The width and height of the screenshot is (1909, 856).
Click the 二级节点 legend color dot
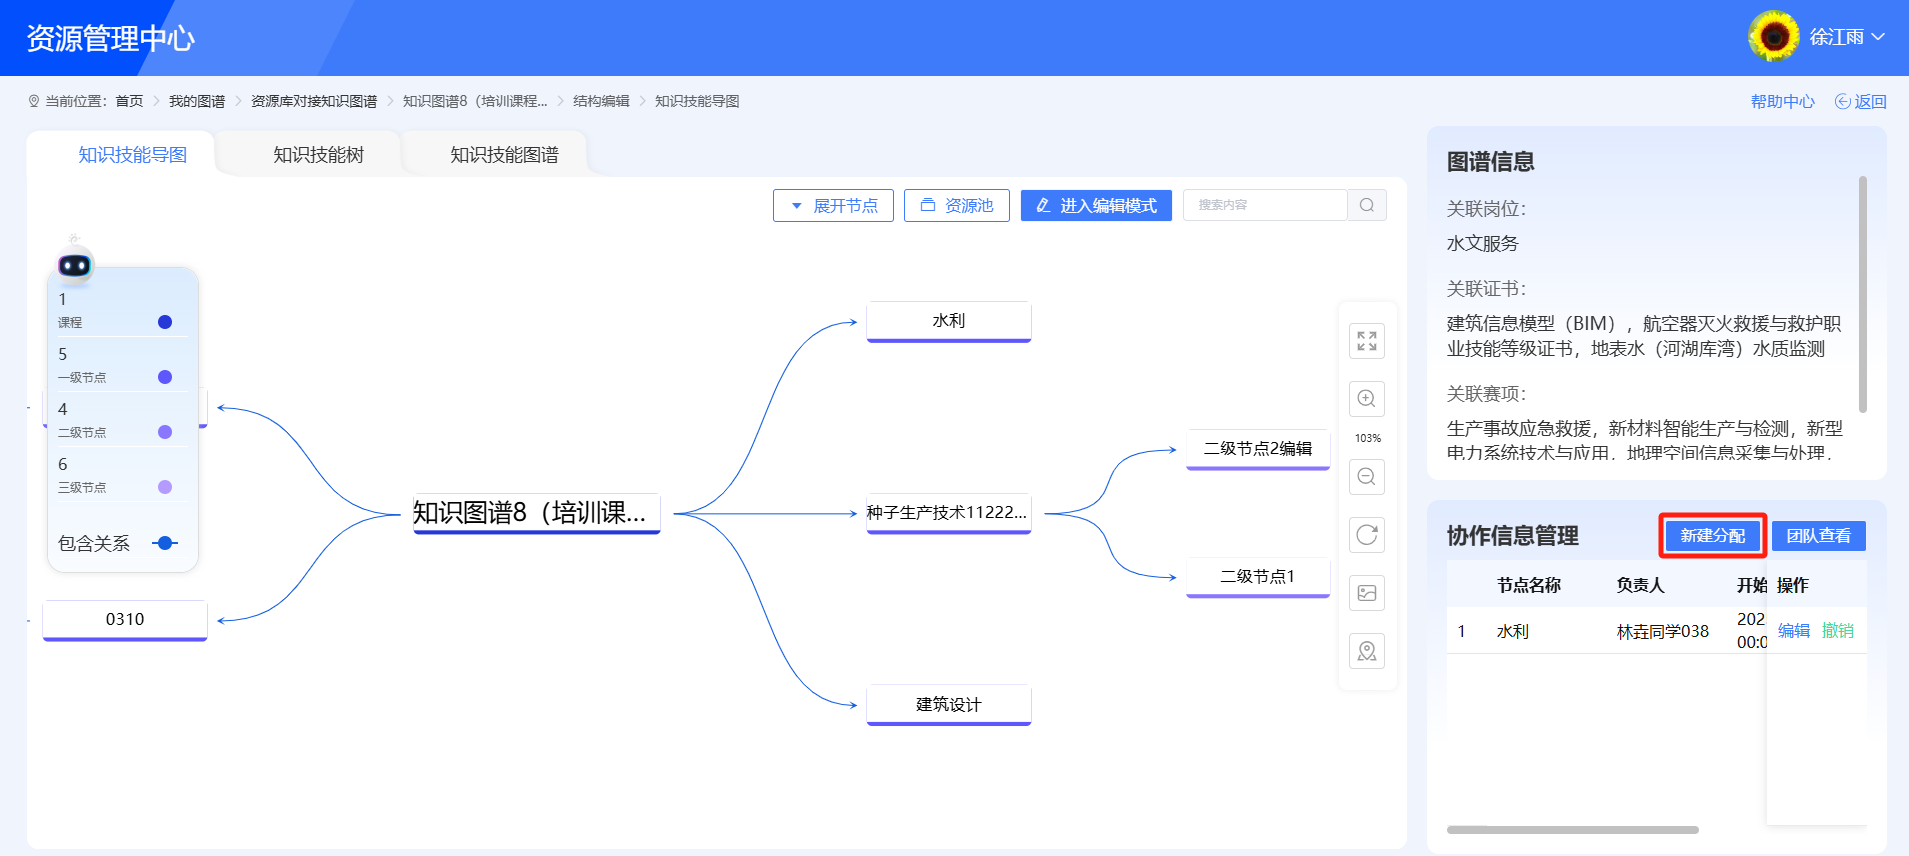(165, 432)
